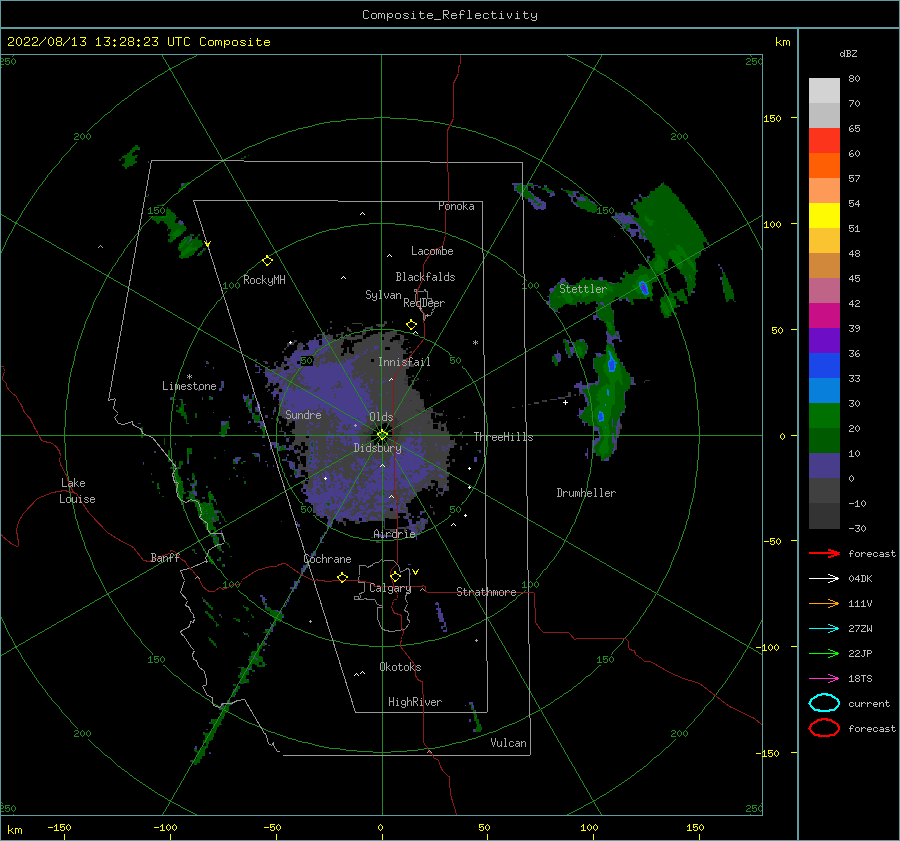Click the green 30 dBZ color swatch

coord(824,416)
